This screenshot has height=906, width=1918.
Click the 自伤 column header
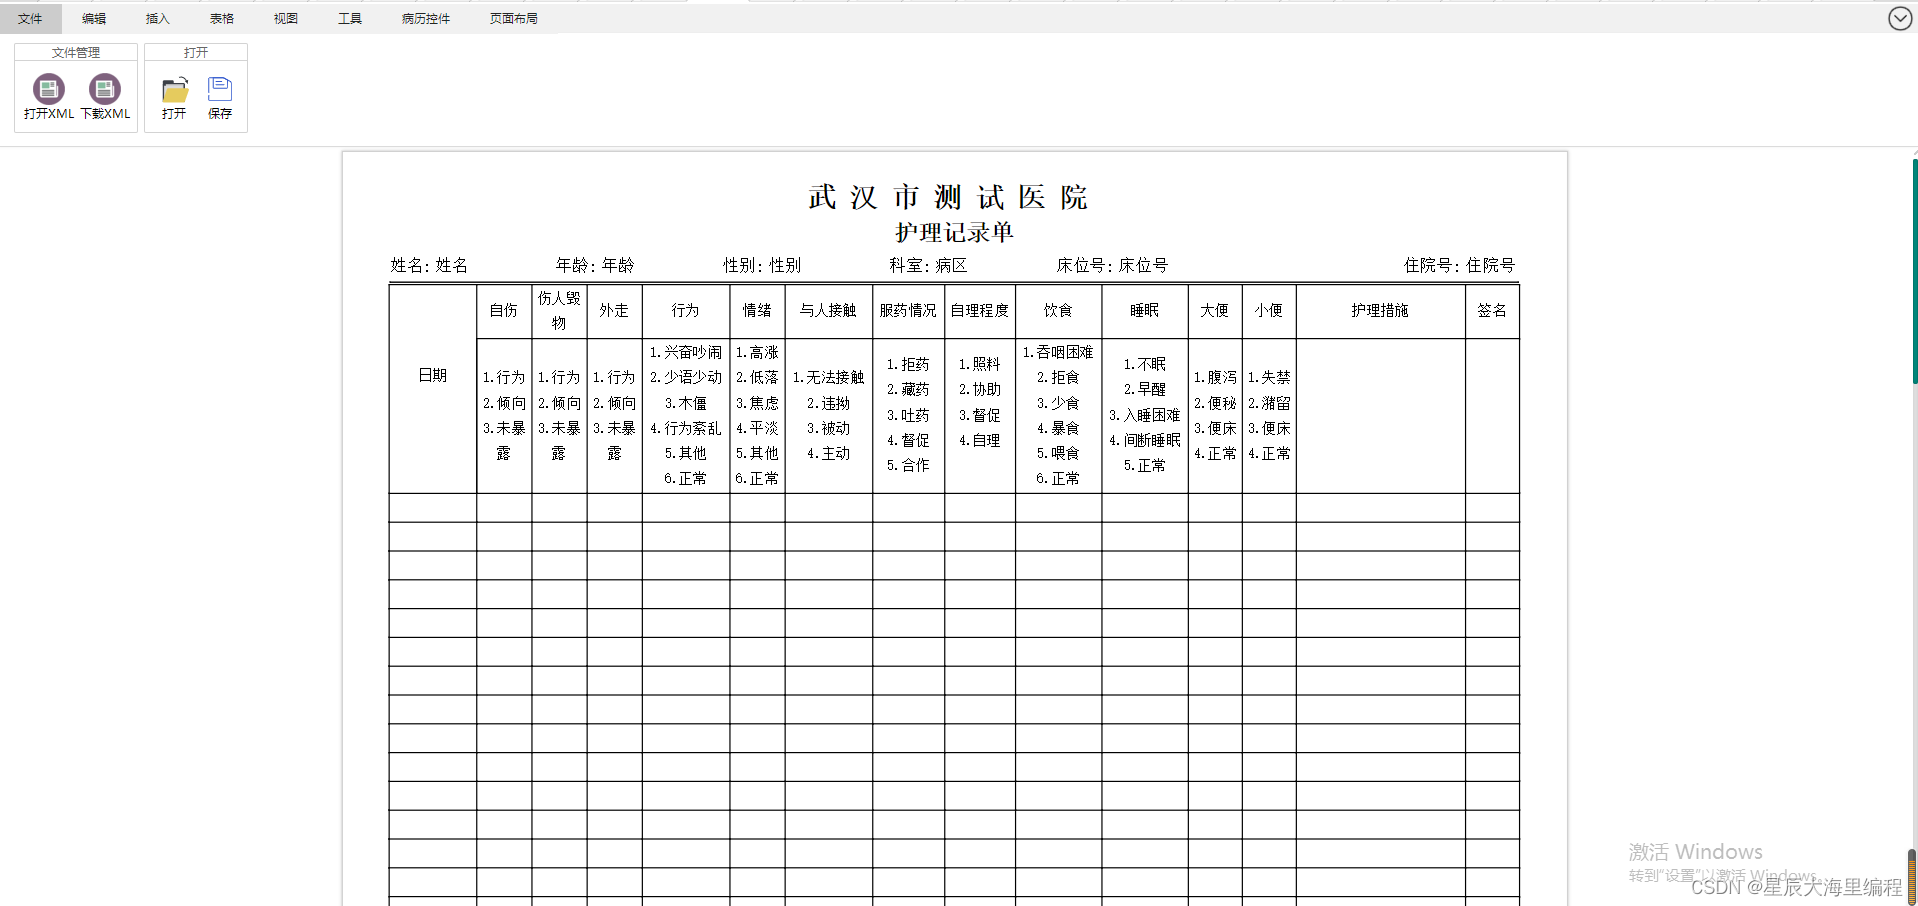click(504, 311)
